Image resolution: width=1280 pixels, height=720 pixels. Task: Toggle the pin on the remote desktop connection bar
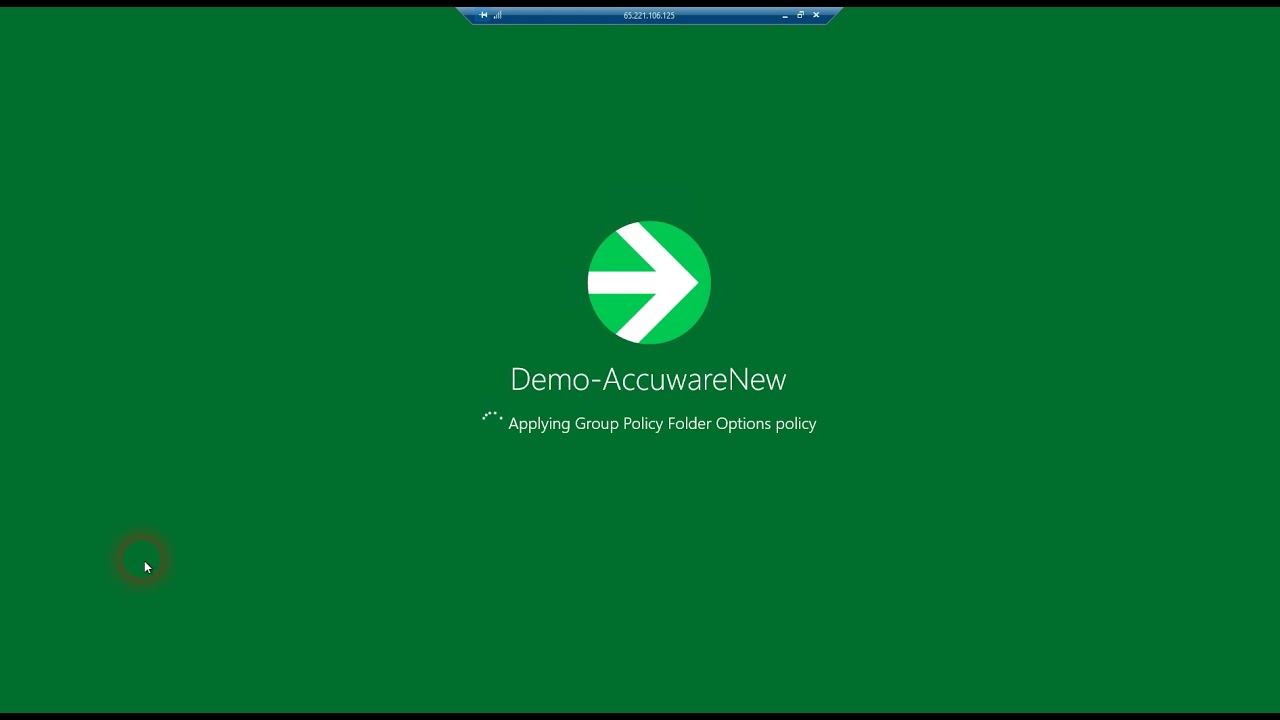(x=483, y=15)
